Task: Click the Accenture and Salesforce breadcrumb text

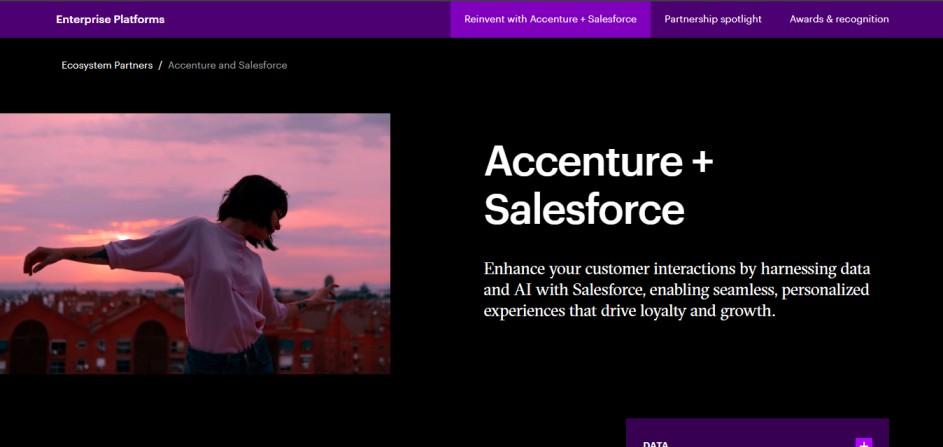Action: [227, 65]
